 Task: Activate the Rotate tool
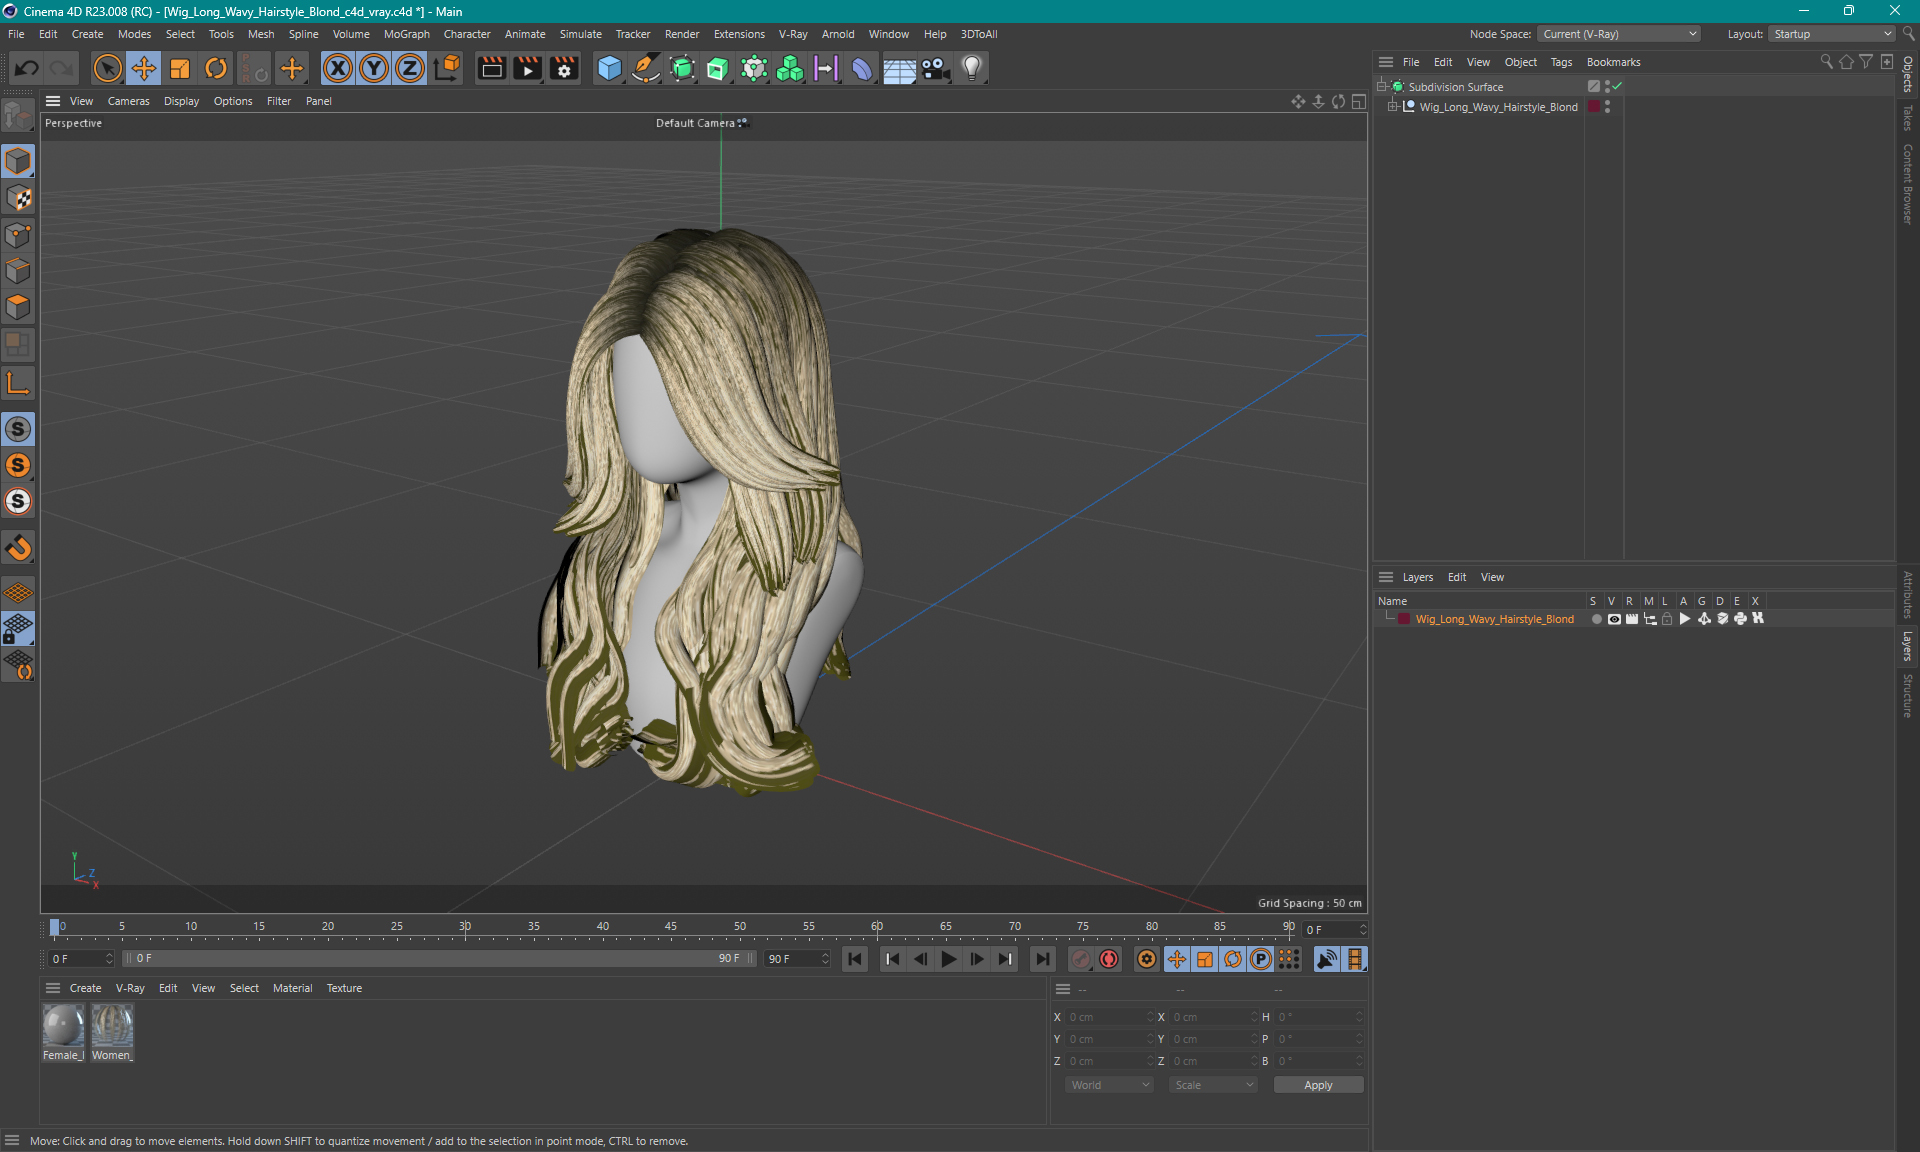pos(216,68)
